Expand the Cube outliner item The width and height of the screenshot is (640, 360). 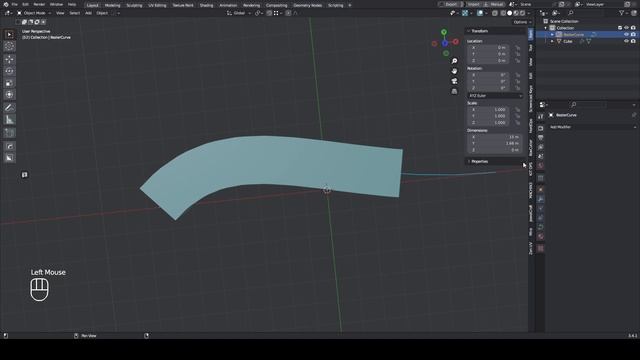point(552,41)
